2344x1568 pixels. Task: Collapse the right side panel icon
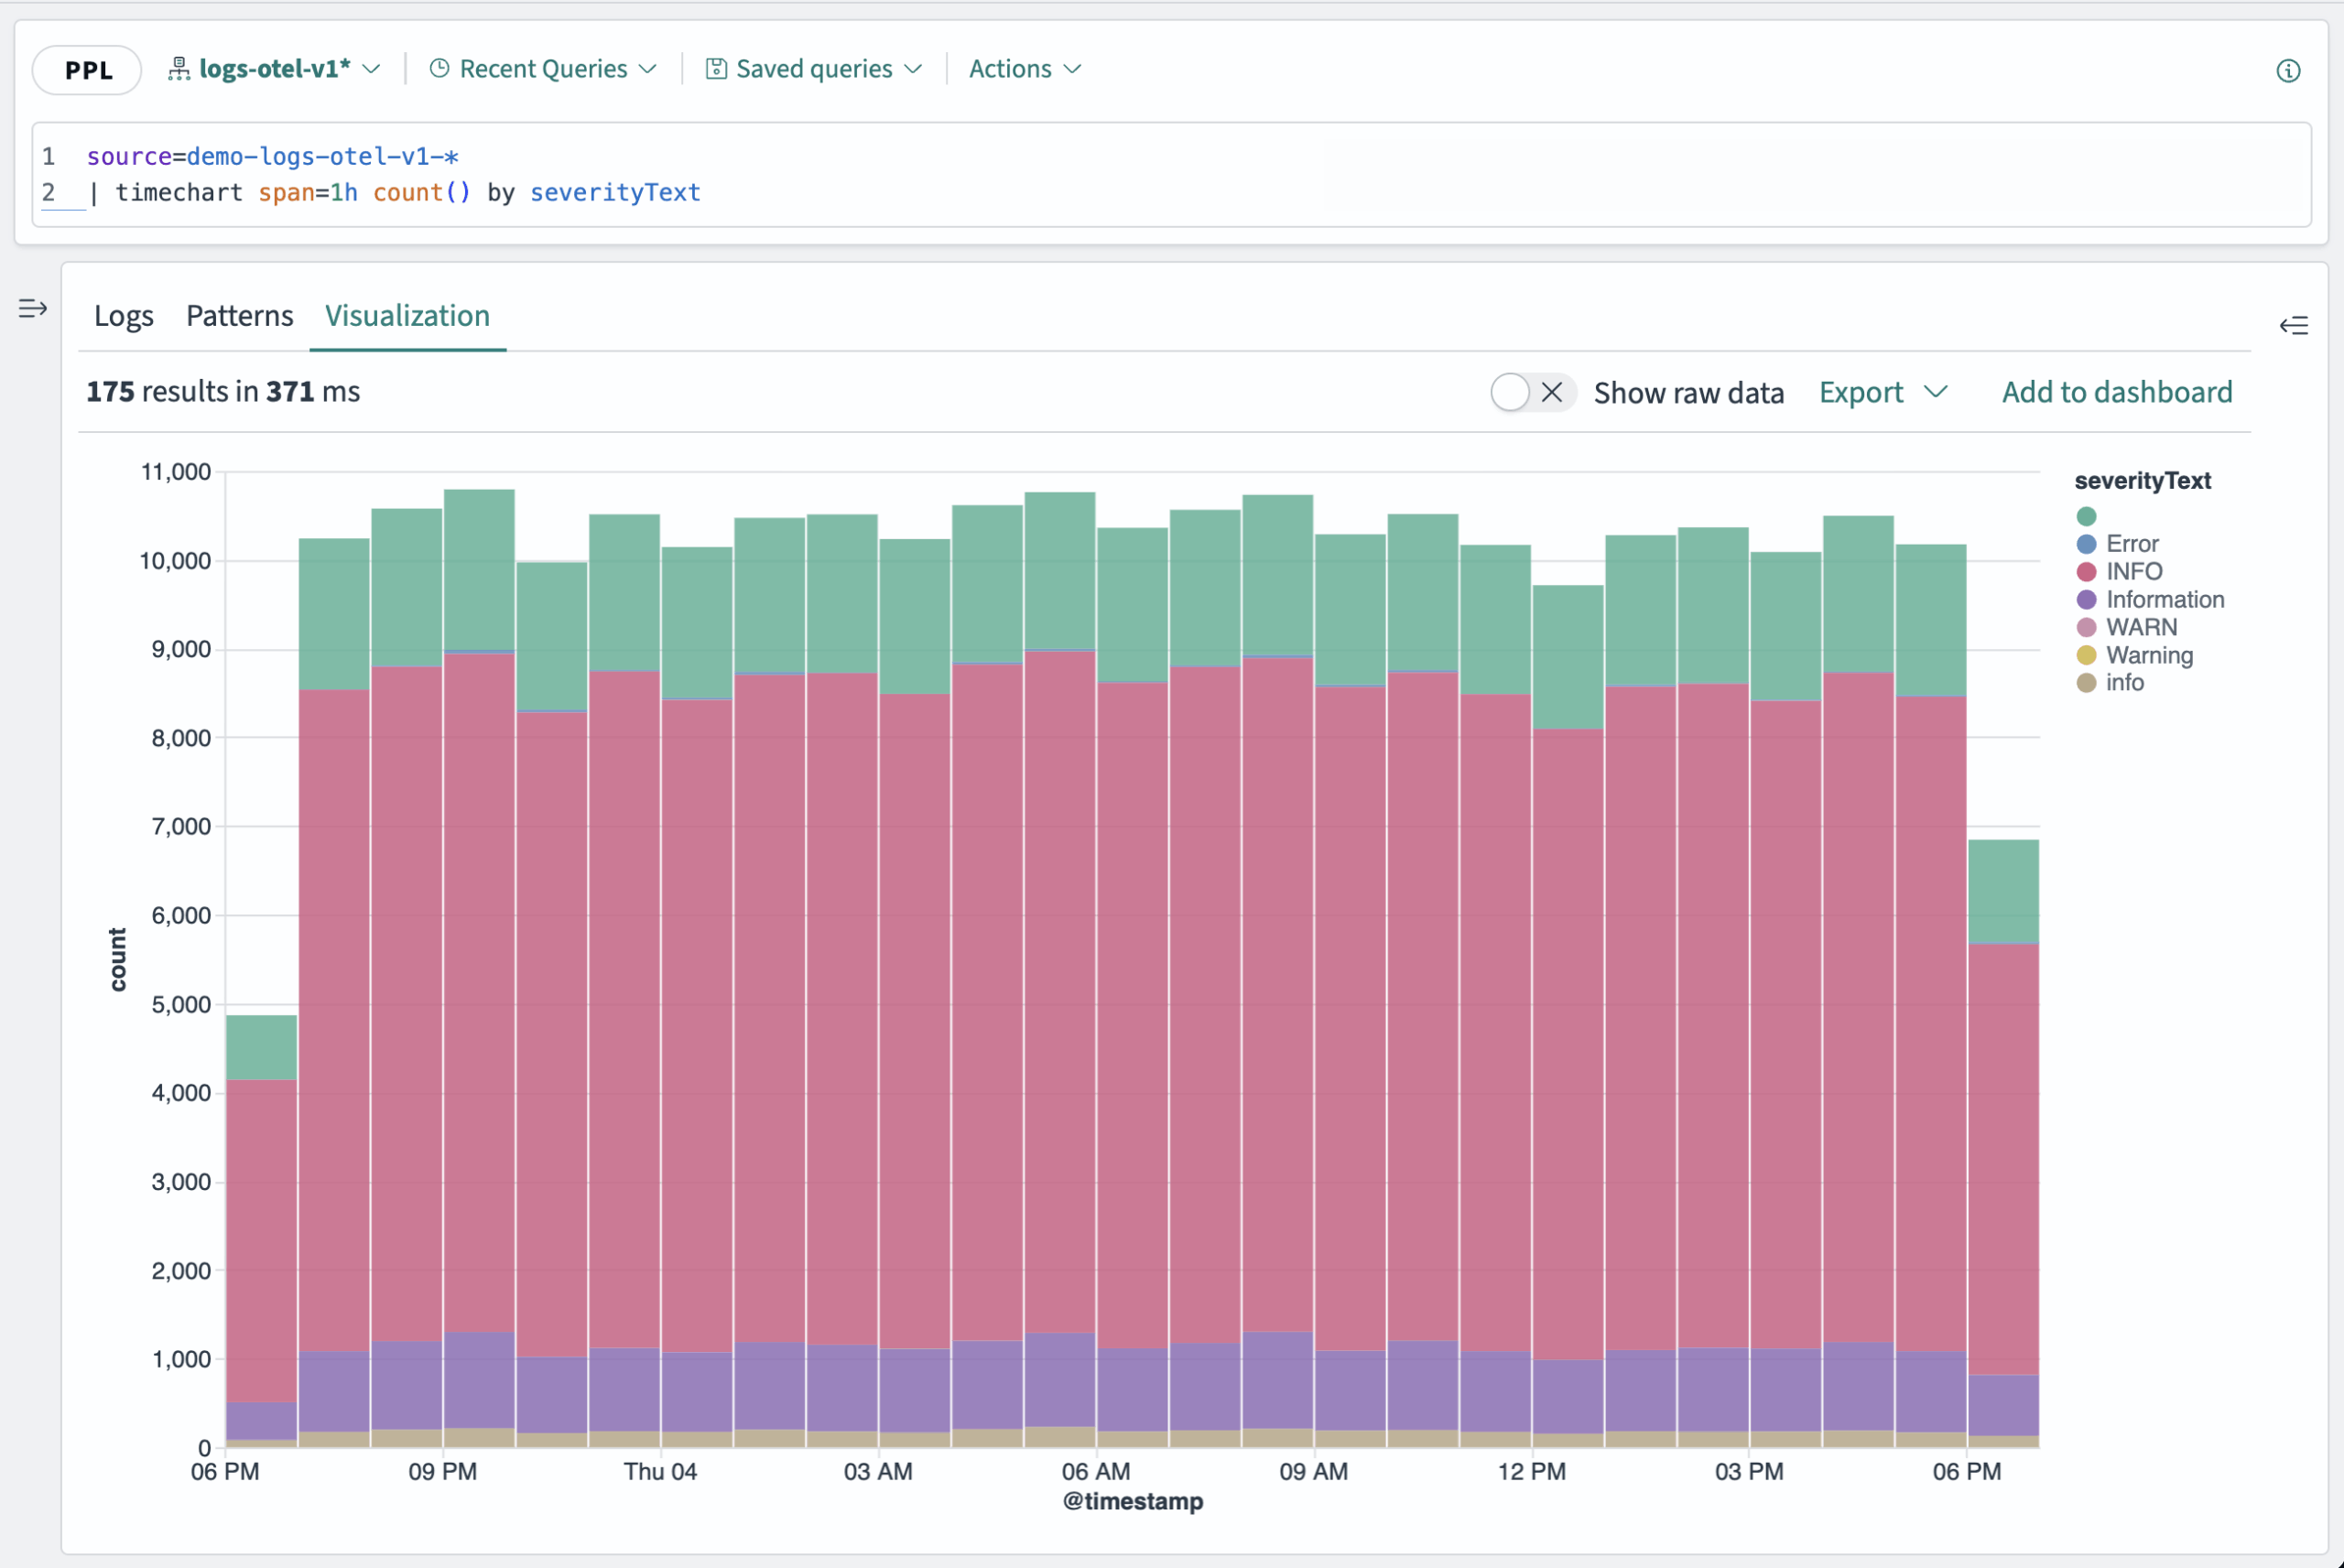click(x=2293, y=325)
